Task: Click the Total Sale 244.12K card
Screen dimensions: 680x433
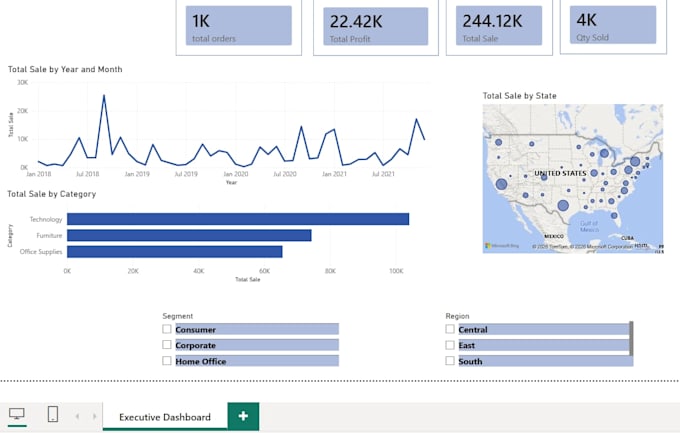Action: (x=499, y=26)
